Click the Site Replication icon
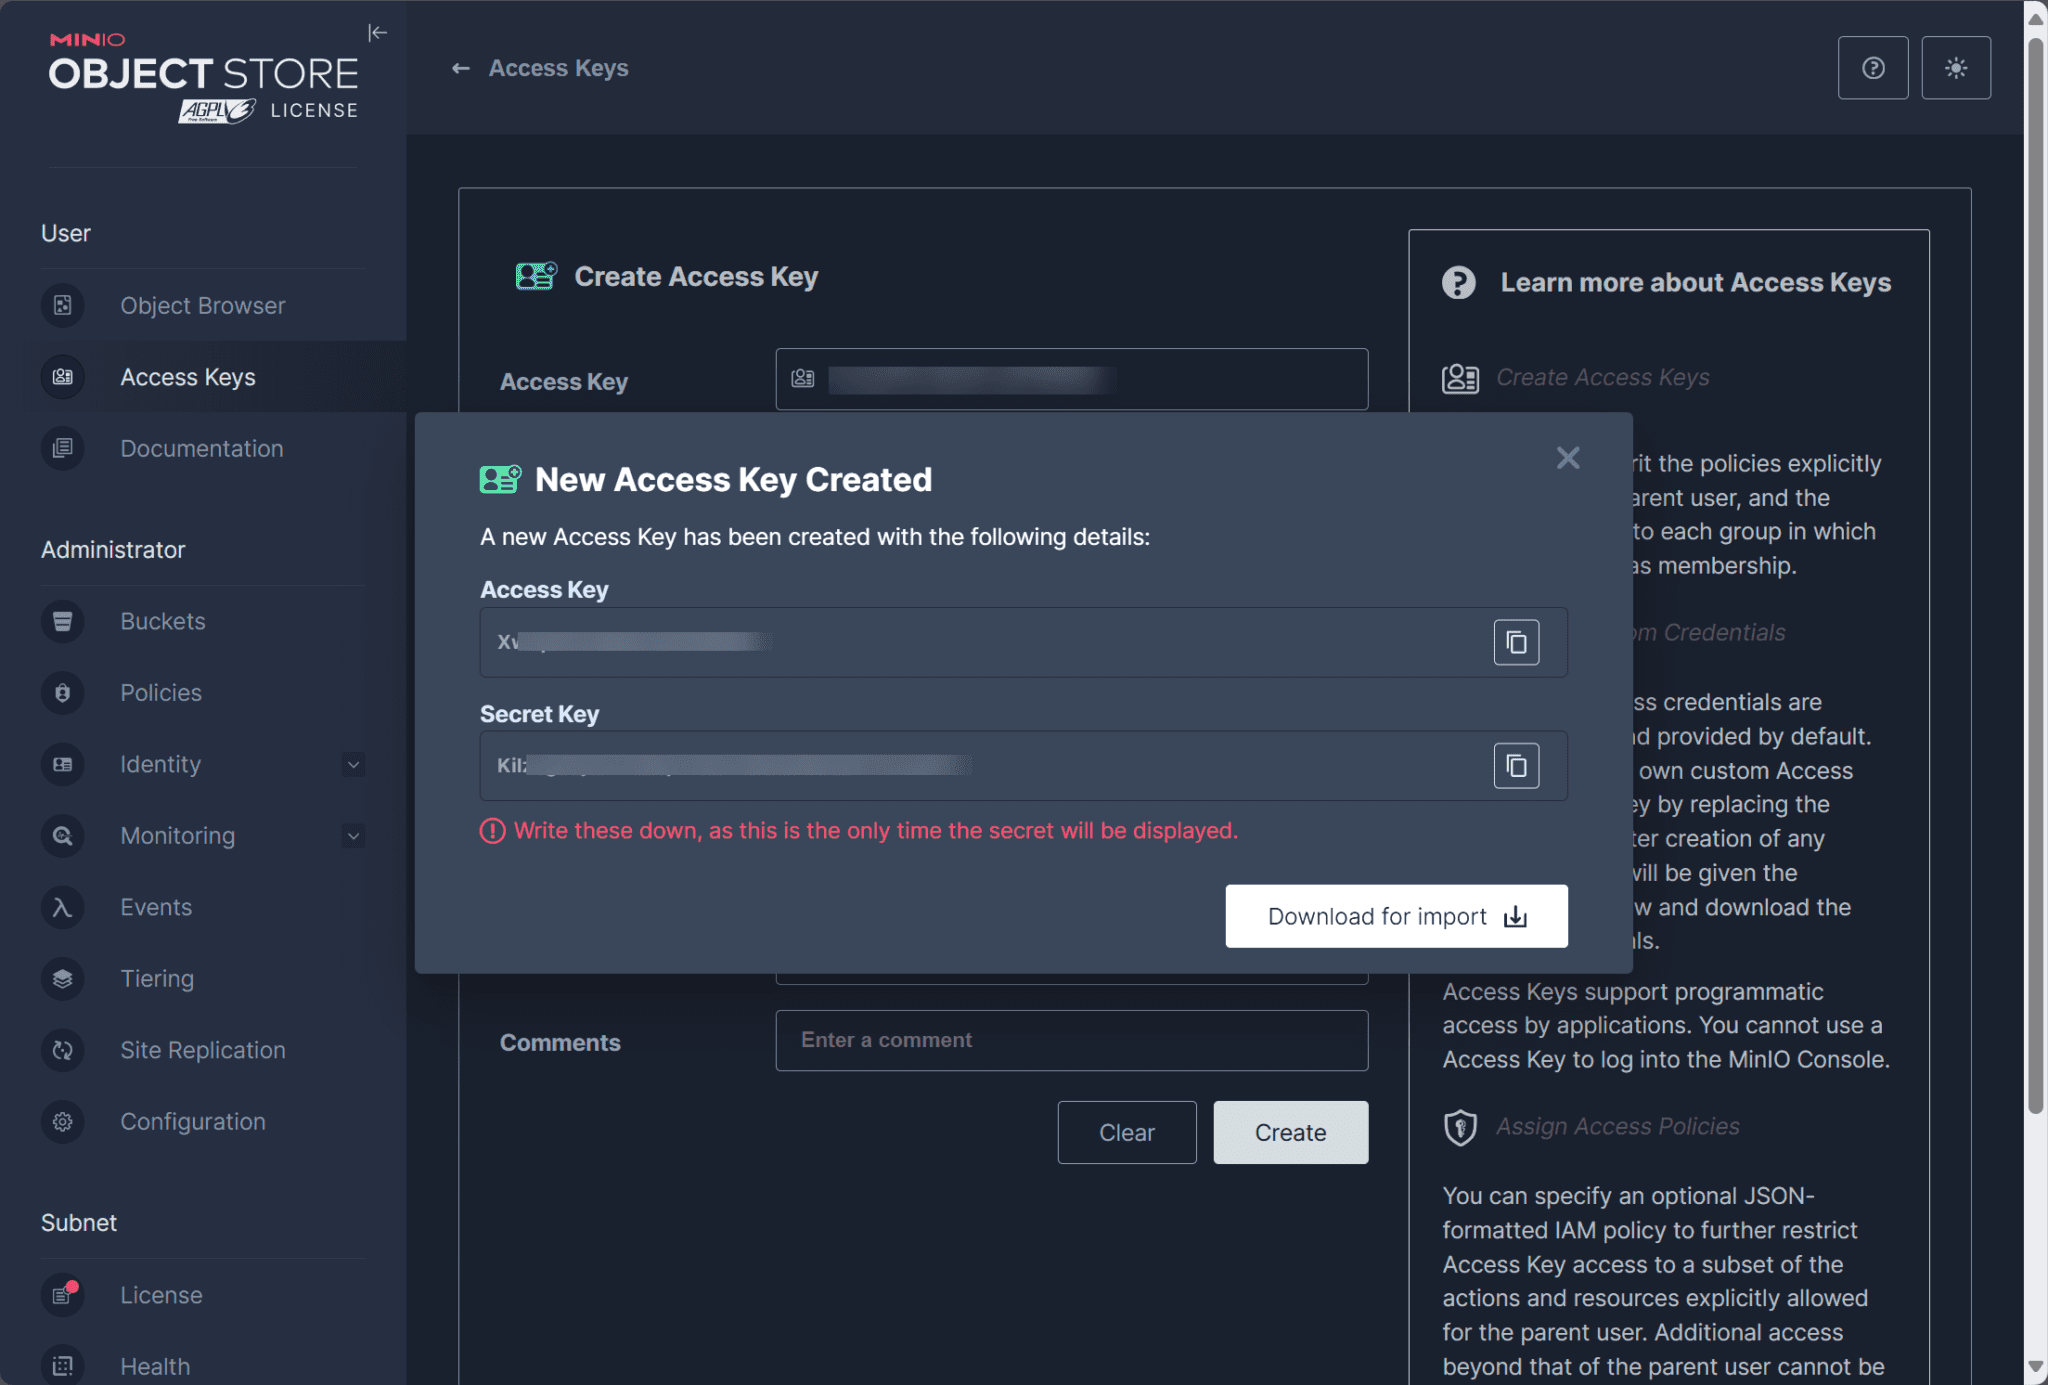The height and width of the screenshot is (1385, 2048). tap(62, 1050)
